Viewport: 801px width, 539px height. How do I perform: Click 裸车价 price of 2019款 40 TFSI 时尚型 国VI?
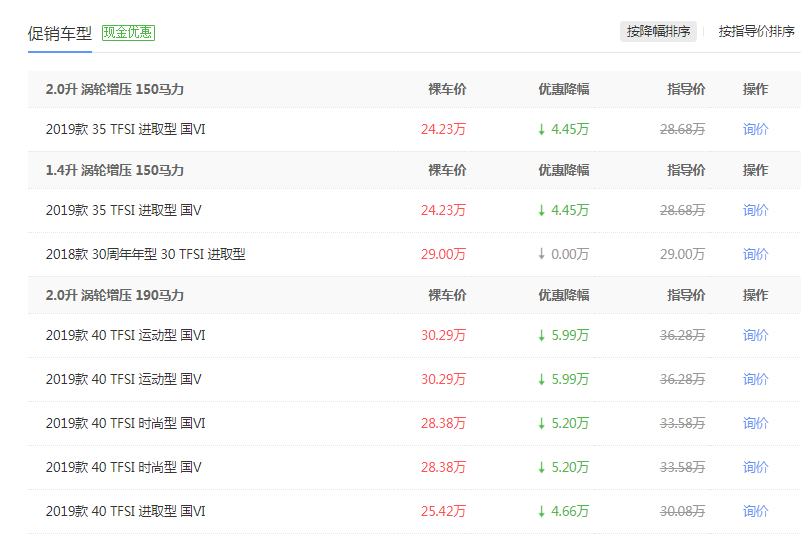(443, 423)
